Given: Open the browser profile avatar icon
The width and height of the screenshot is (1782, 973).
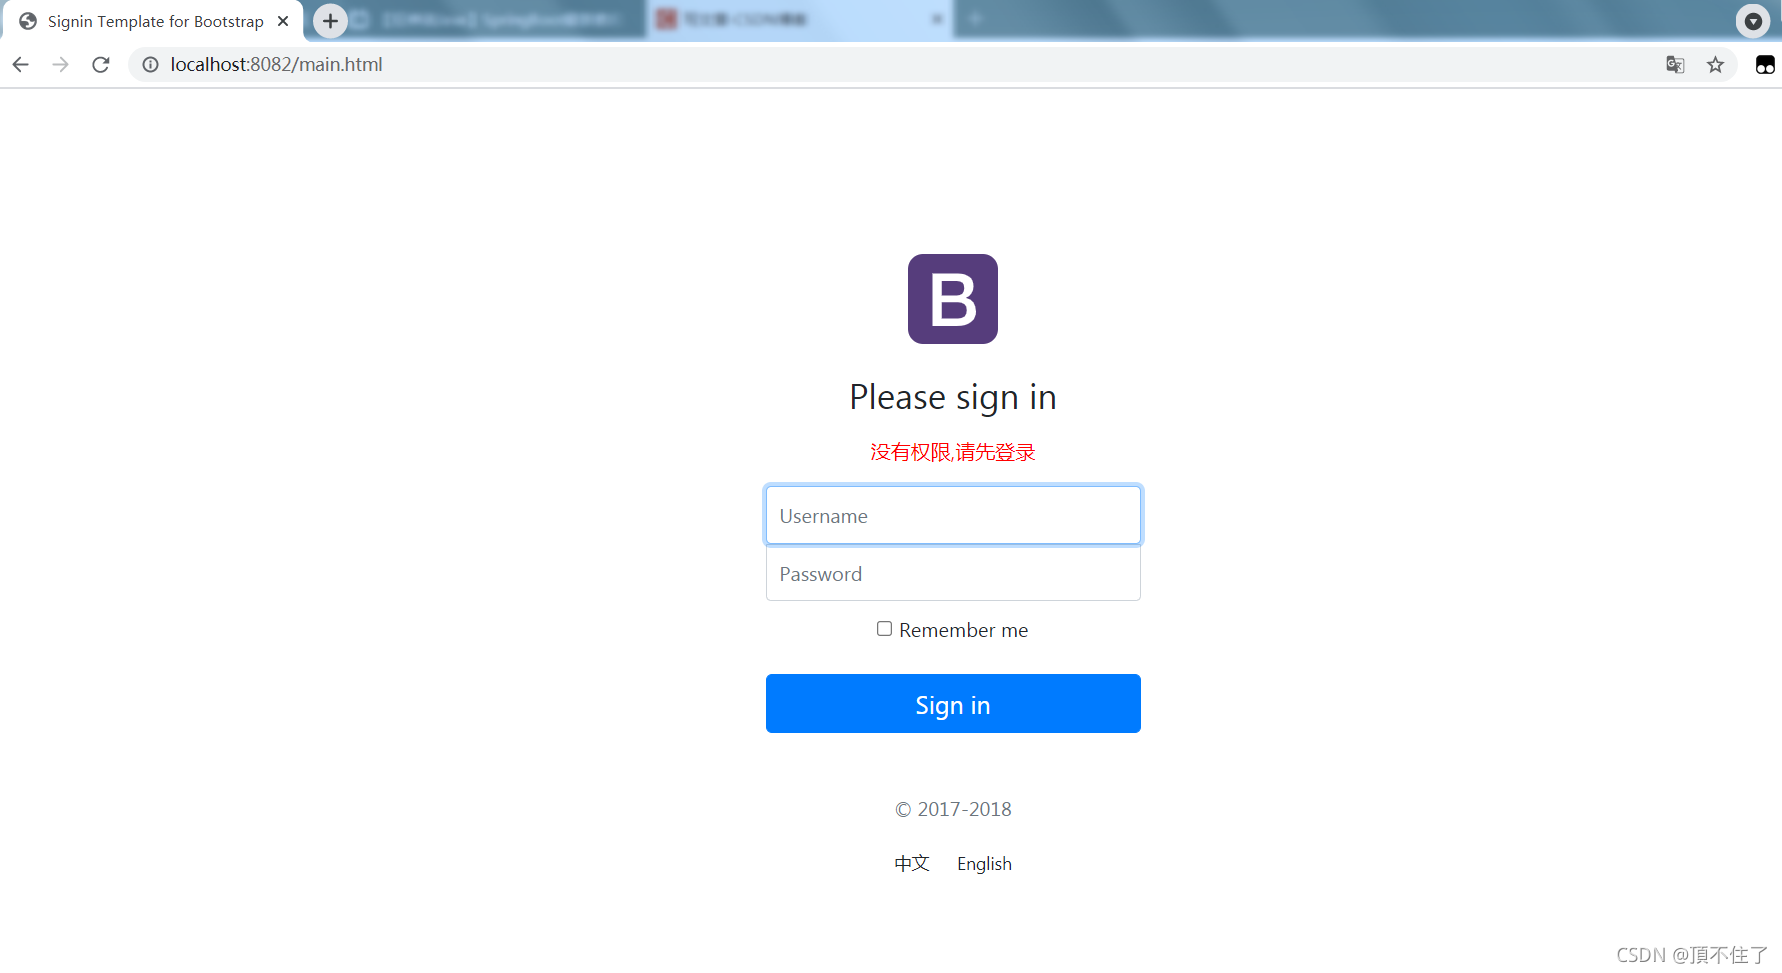Looking at the screenshot, I should tap(1765, 65).
